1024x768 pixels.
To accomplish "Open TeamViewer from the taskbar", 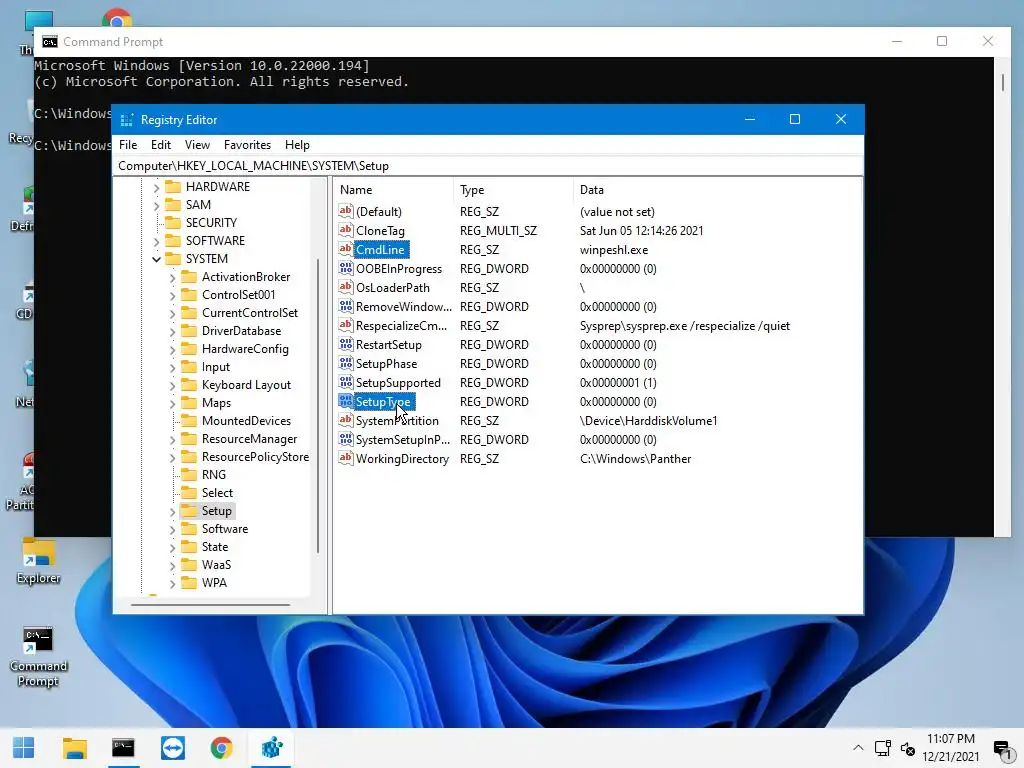I will (x=172, y=748).
